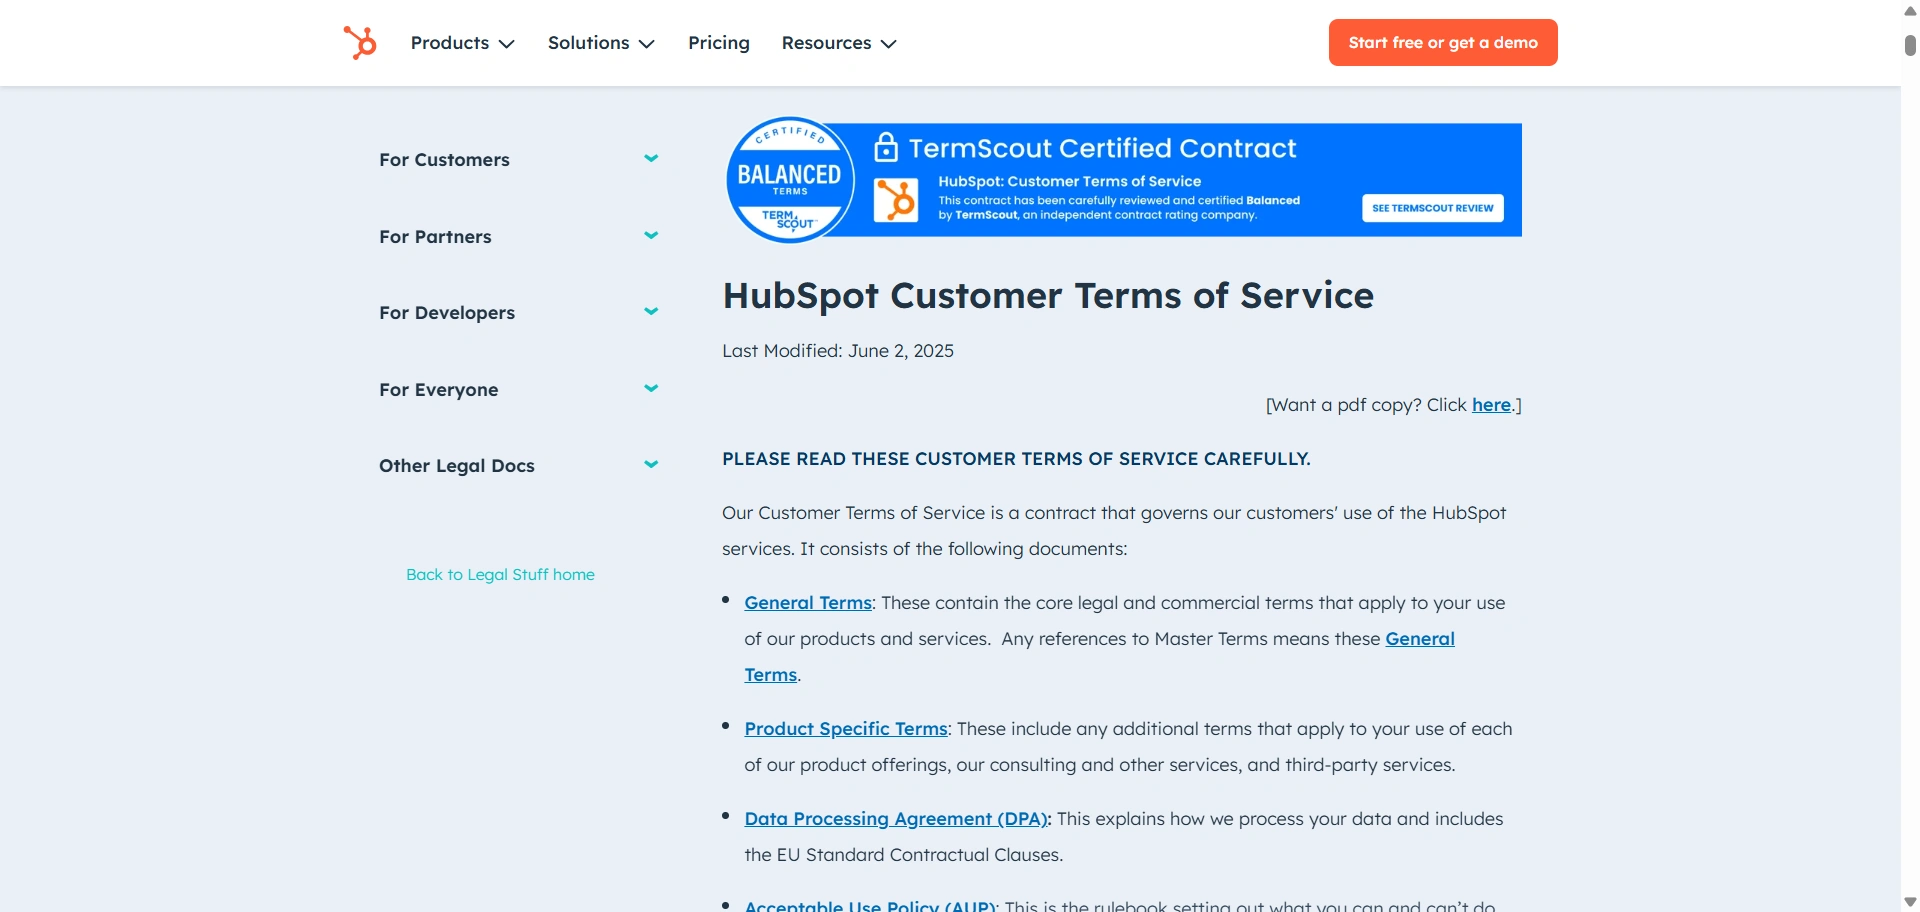Go to the Pricing page

[718, 43]
